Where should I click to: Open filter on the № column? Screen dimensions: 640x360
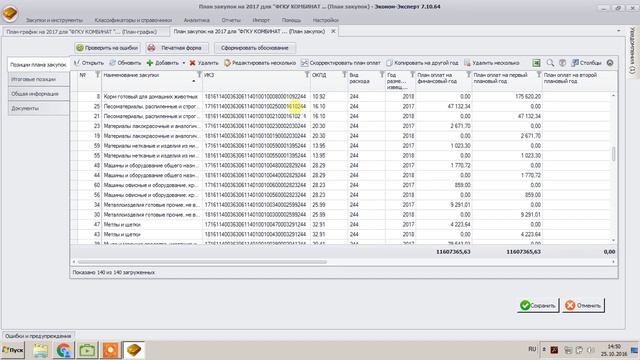[98, 75]
